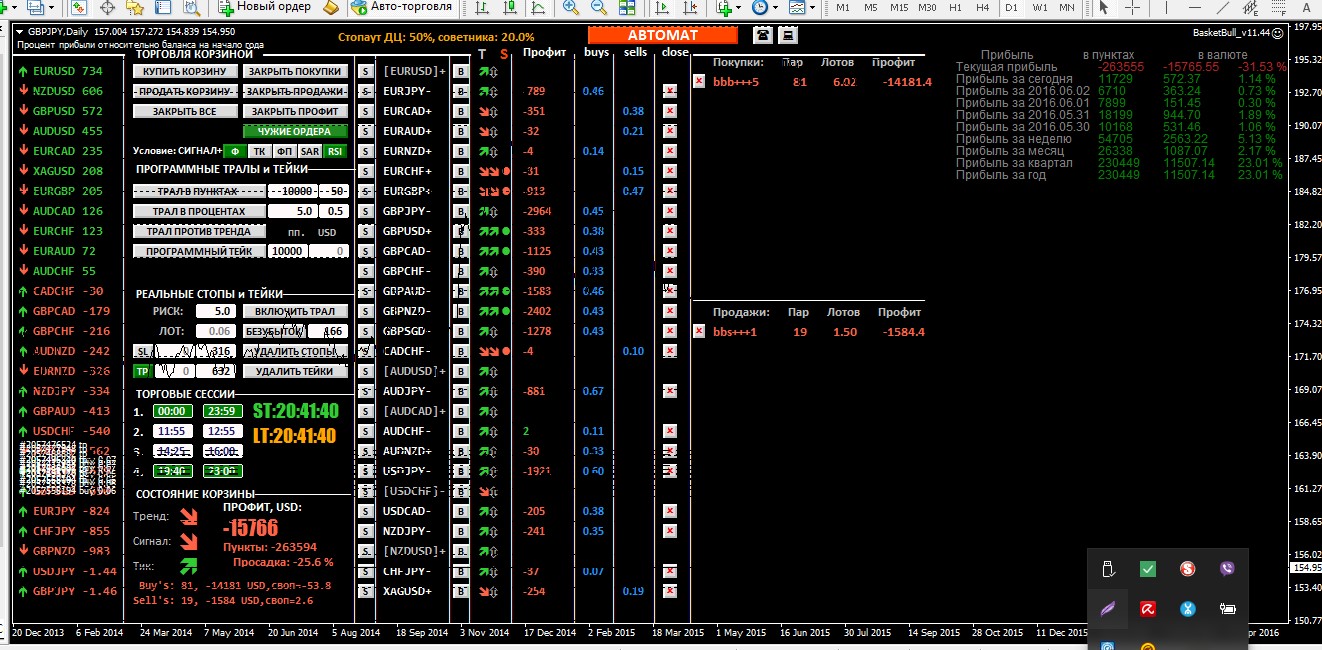
Task: Switch to the H4 timeframe
Action: tap(983, 7)
